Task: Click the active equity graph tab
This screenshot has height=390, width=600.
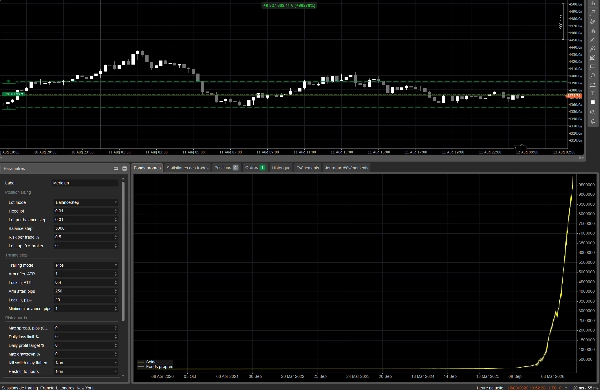Action: (148, 168)
